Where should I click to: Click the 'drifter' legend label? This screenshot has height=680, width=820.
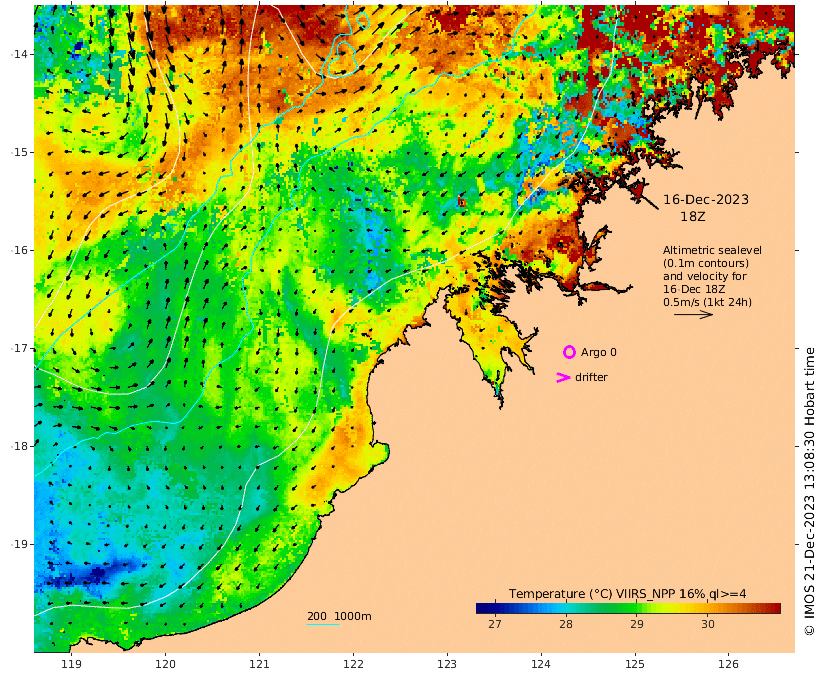coord(591,377)
